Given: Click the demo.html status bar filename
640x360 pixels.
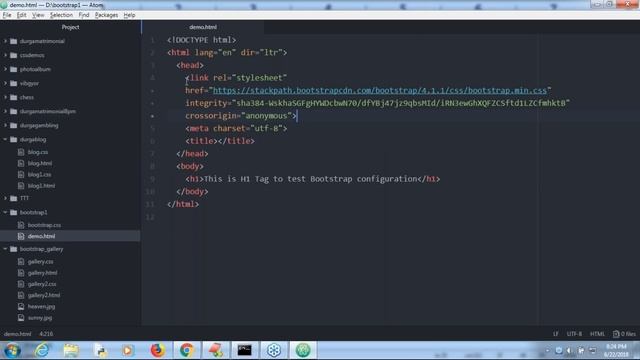Looking at the screenshot, I should coord(17,334).
